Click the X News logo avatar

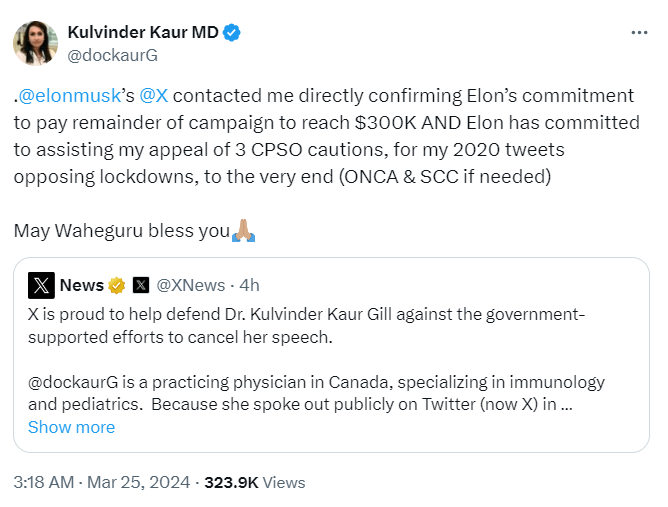[41, 286]
